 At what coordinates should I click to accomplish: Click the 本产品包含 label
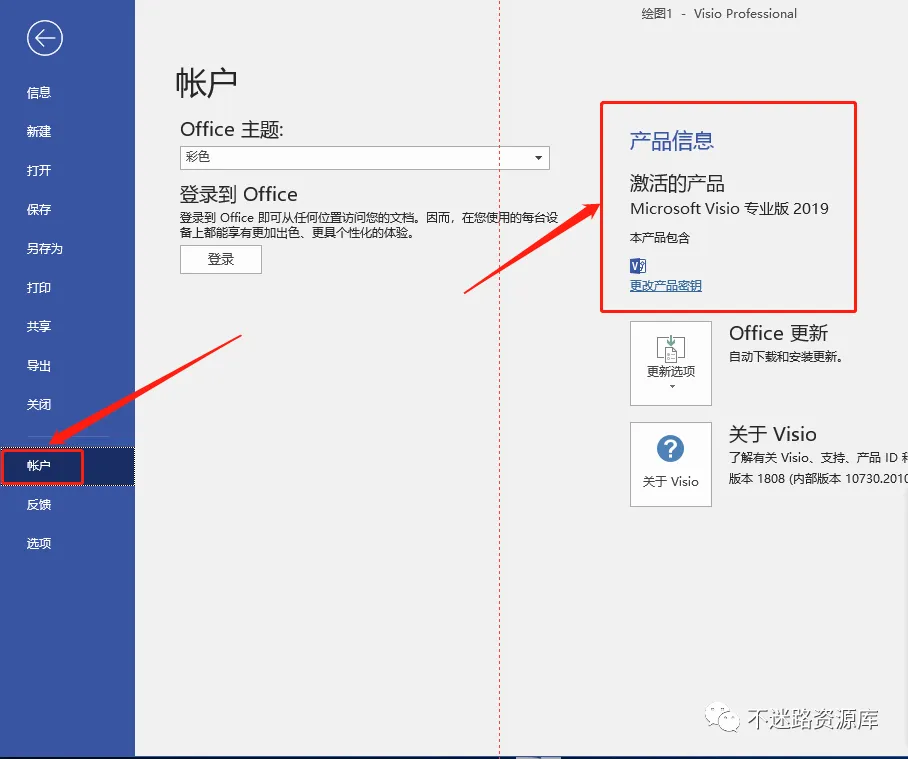[660, 238]
